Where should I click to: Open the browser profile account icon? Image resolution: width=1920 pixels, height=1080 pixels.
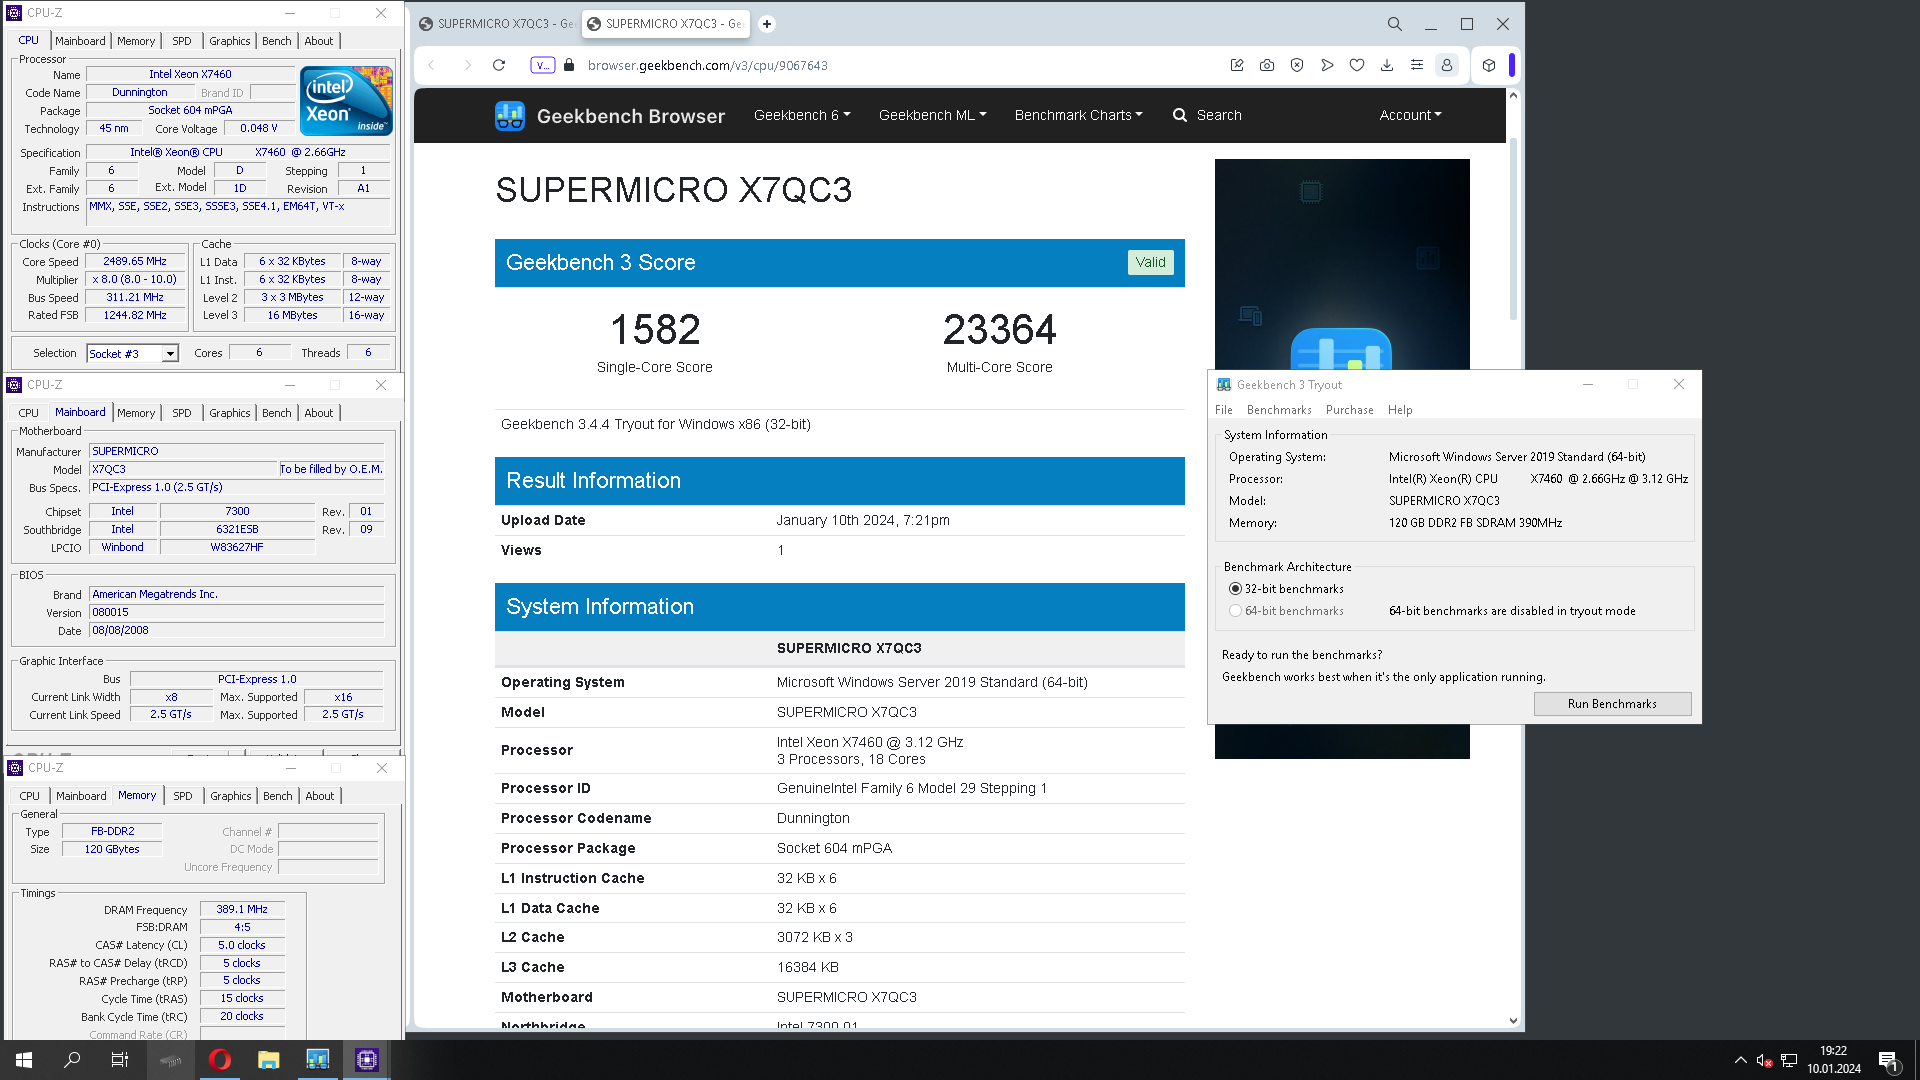[1447, 65]
